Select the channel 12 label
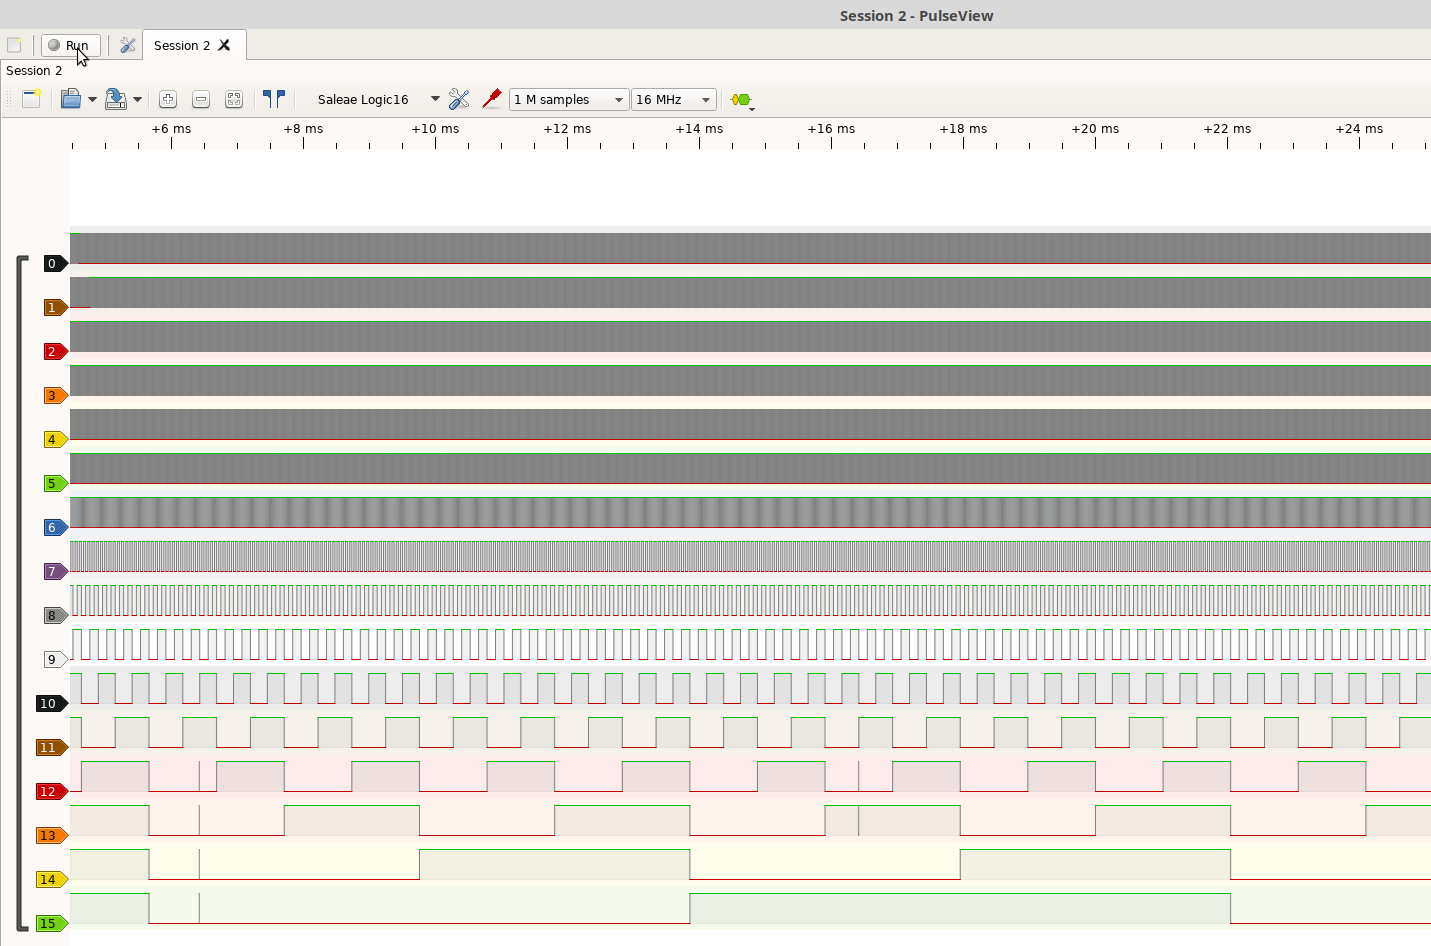This screenshot has width=1431, height=946. point(51,791)
